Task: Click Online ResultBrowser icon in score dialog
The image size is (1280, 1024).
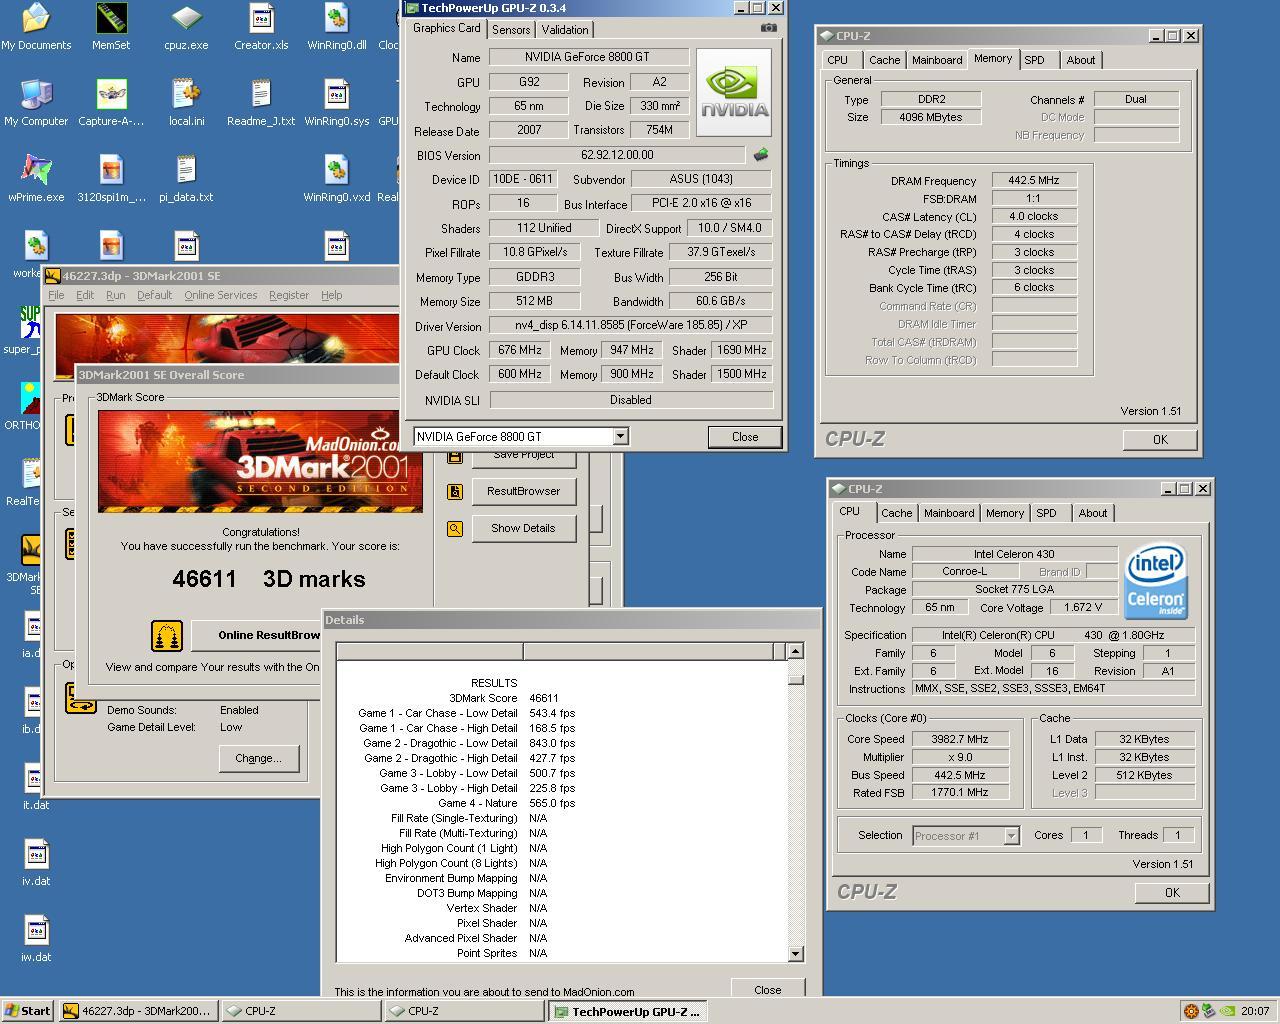Action: [167, 635]
